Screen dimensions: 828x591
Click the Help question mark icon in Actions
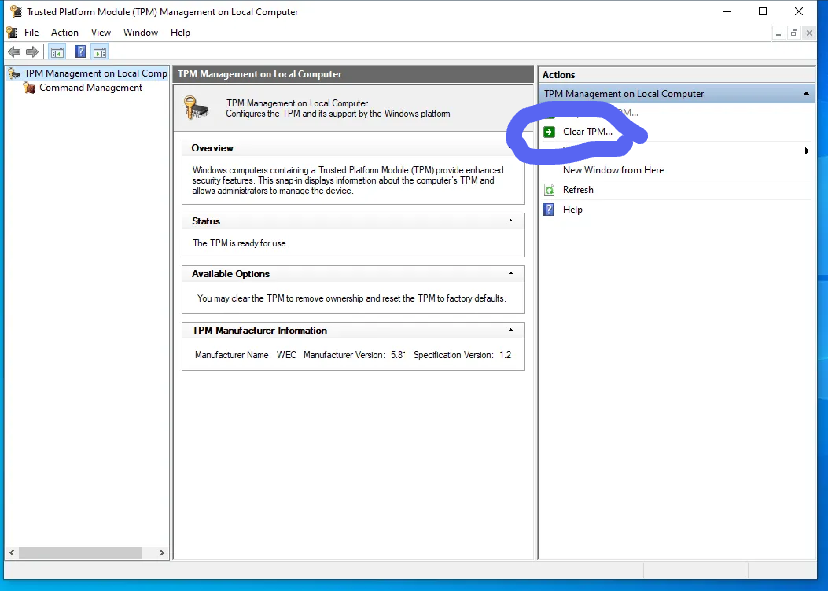[549, 210]
